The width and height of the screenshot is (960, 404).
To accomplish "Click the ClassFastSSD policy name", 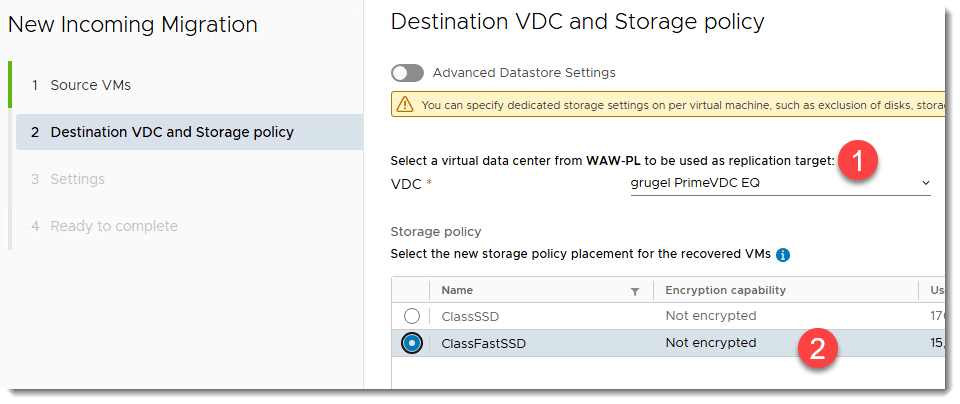I will [x=483, y=343].
